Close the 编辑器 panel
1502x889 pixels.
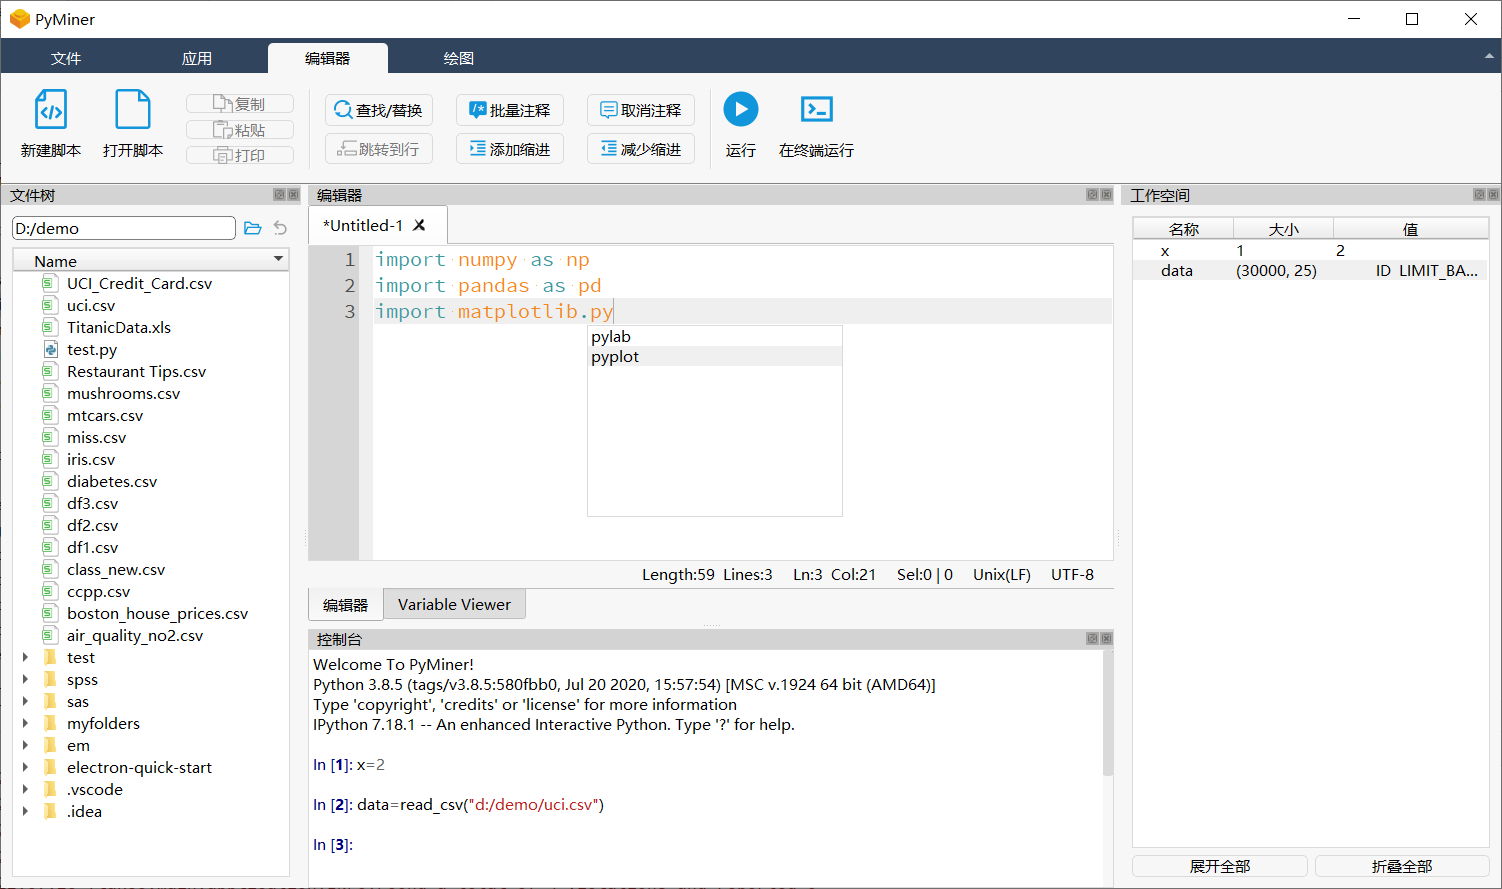(x=1106, y=195)
